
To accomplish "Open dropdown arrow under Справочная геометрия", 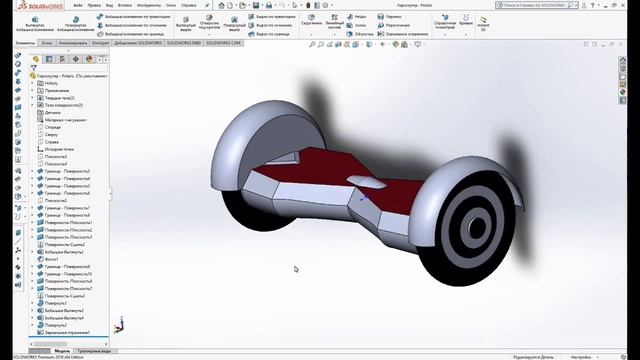I will (444, 35).
